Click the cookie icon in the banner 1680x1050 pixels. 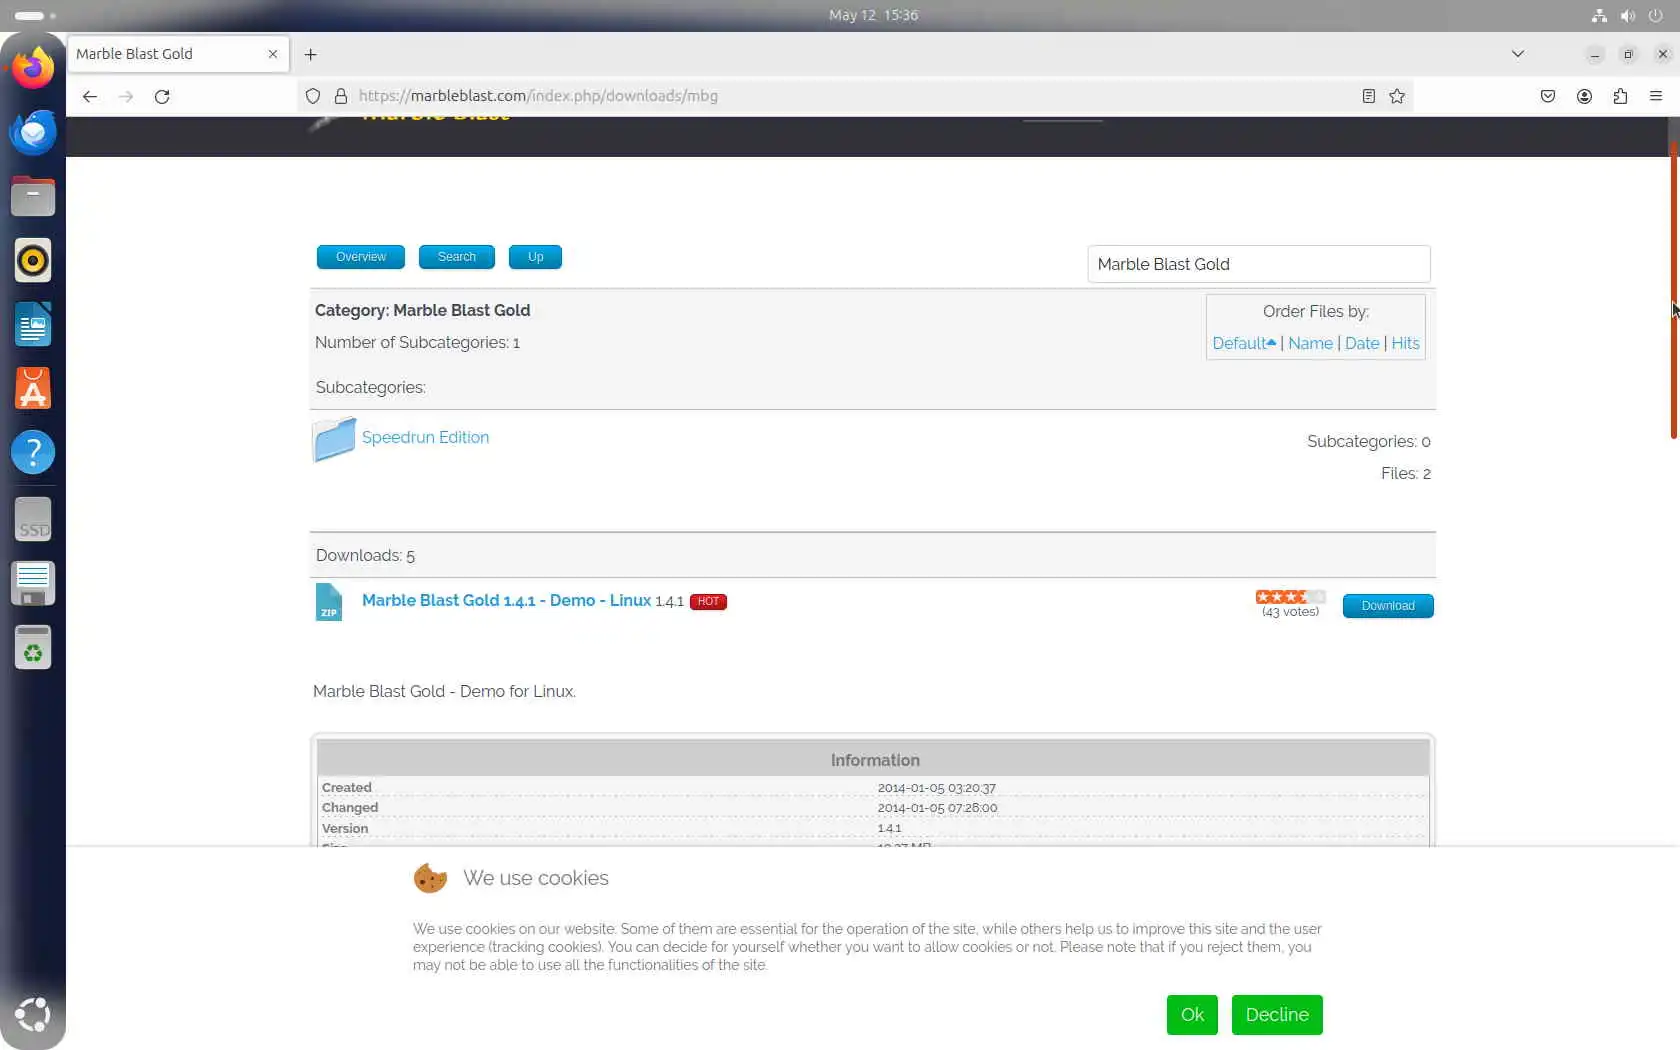(x=430, y=878)
